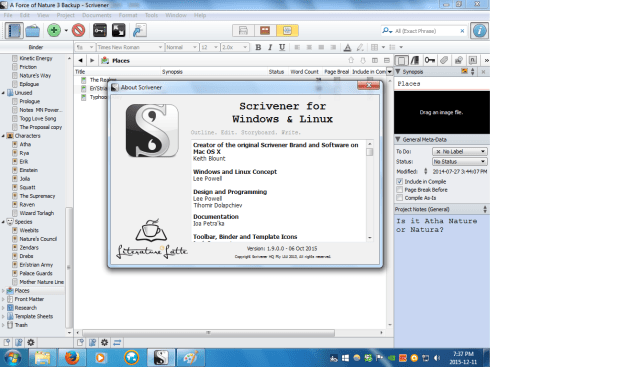Click the Windows Start button
620x367 pixels.
pos(13,358)
